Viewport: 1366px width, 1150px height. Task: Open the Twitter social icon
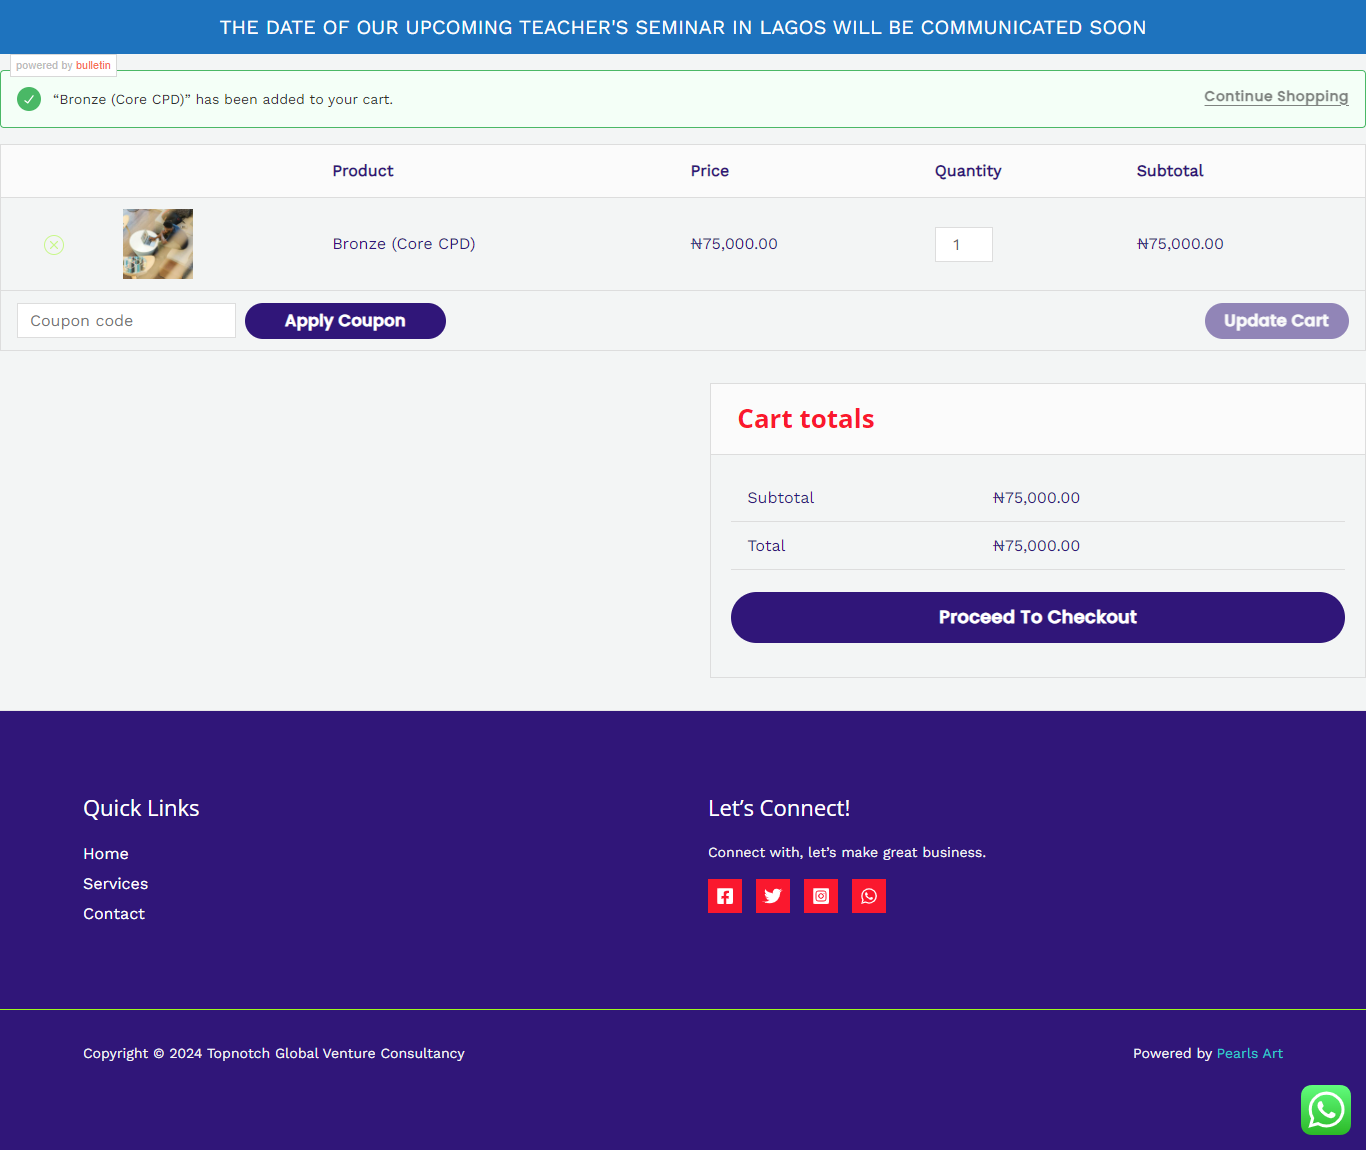click(773, 896)
